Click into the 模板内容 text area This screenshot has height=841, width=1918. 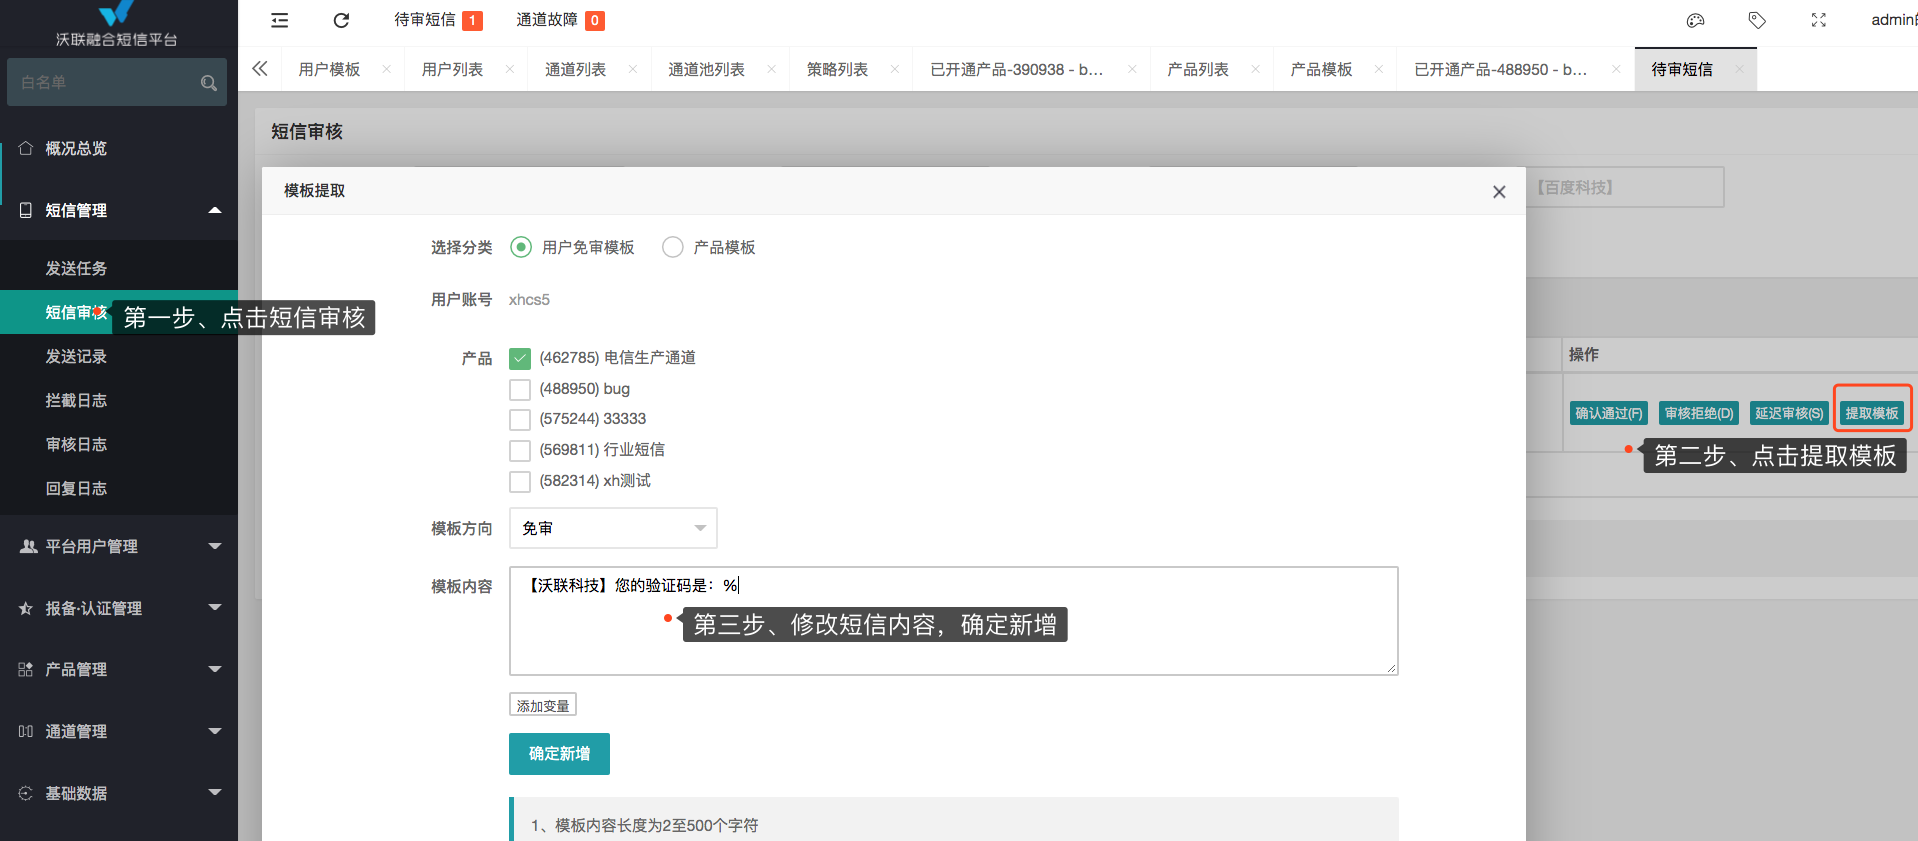tap(954, 621)
